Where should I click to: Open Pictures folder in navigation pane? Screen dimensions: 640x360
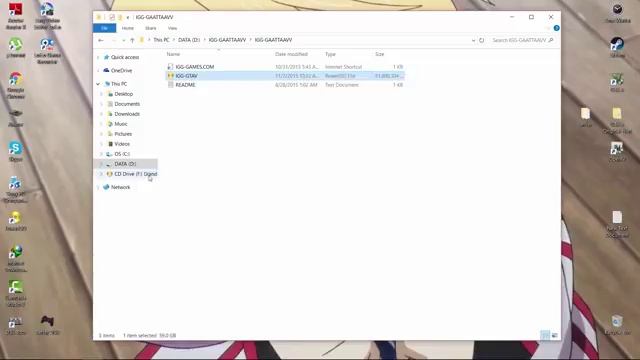(x=123, y=134)
